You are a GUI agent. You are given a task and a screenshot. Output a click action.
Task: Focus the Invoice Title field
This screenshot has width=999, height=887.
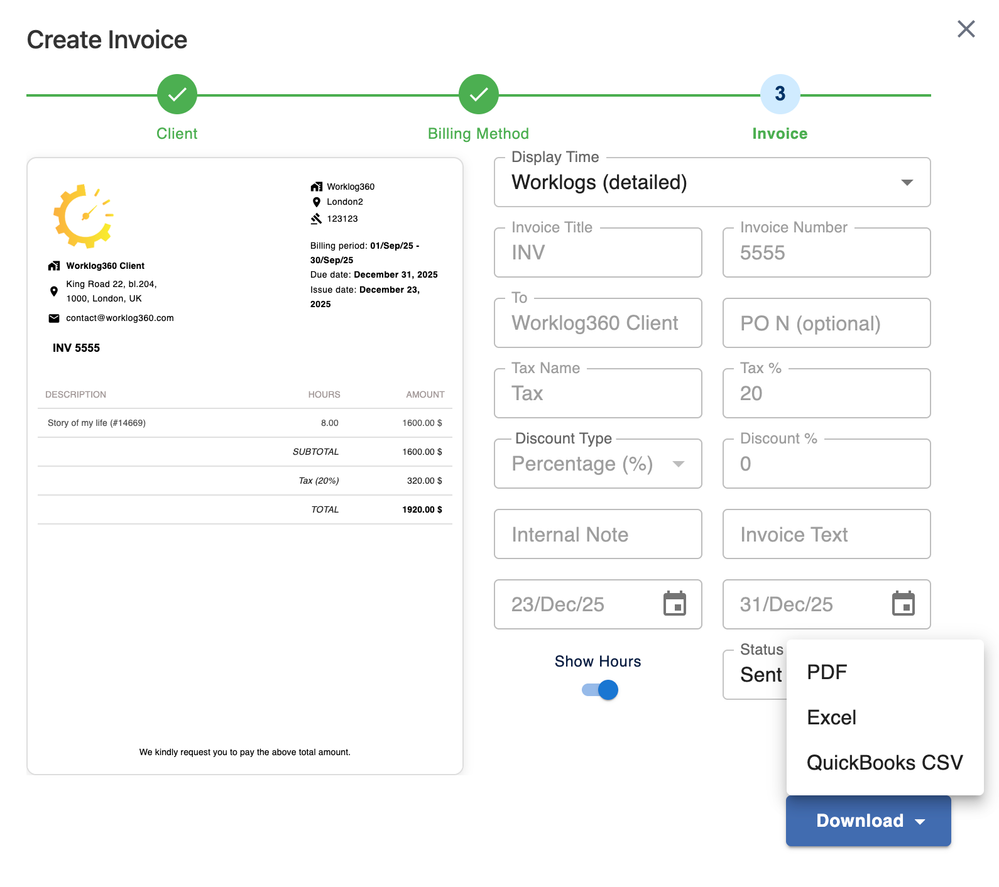click(x=598, y=252)
